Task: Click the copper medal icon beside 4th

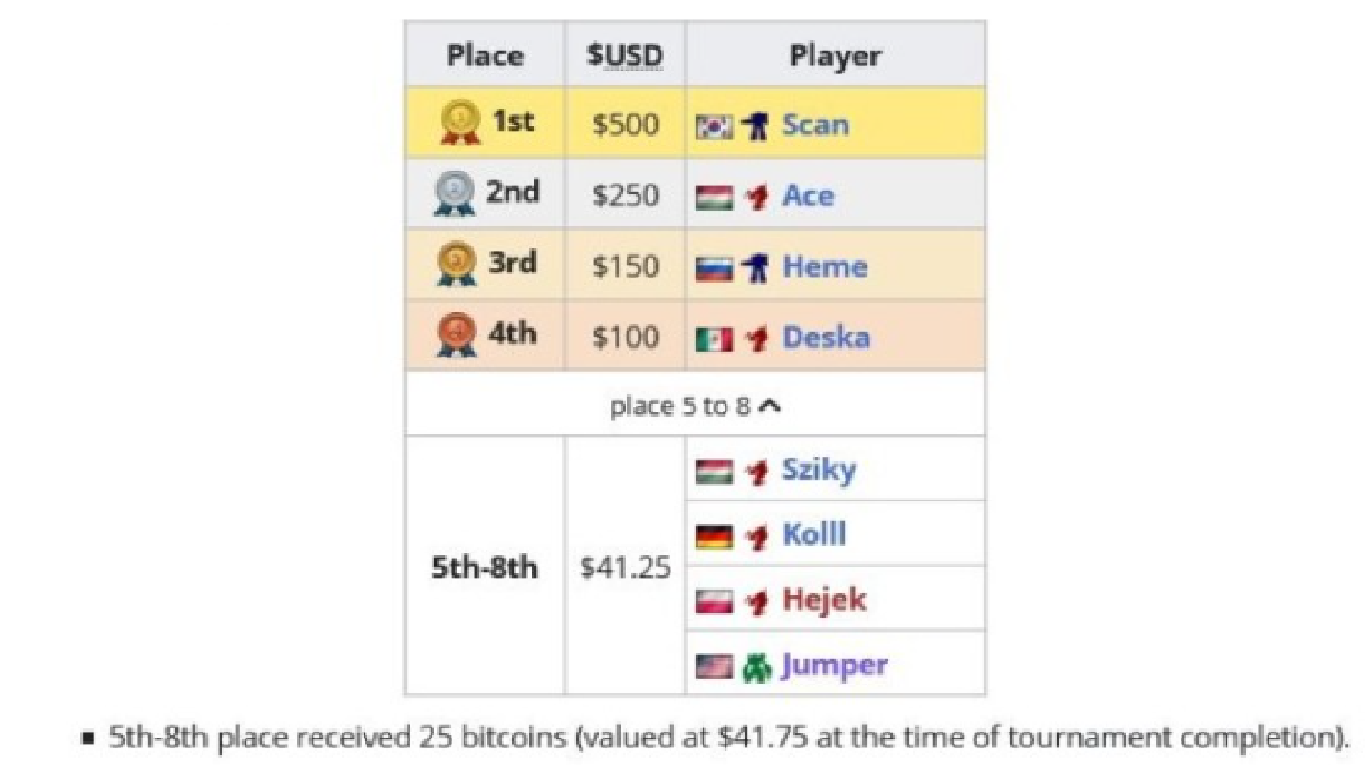Action: point(457,336)
